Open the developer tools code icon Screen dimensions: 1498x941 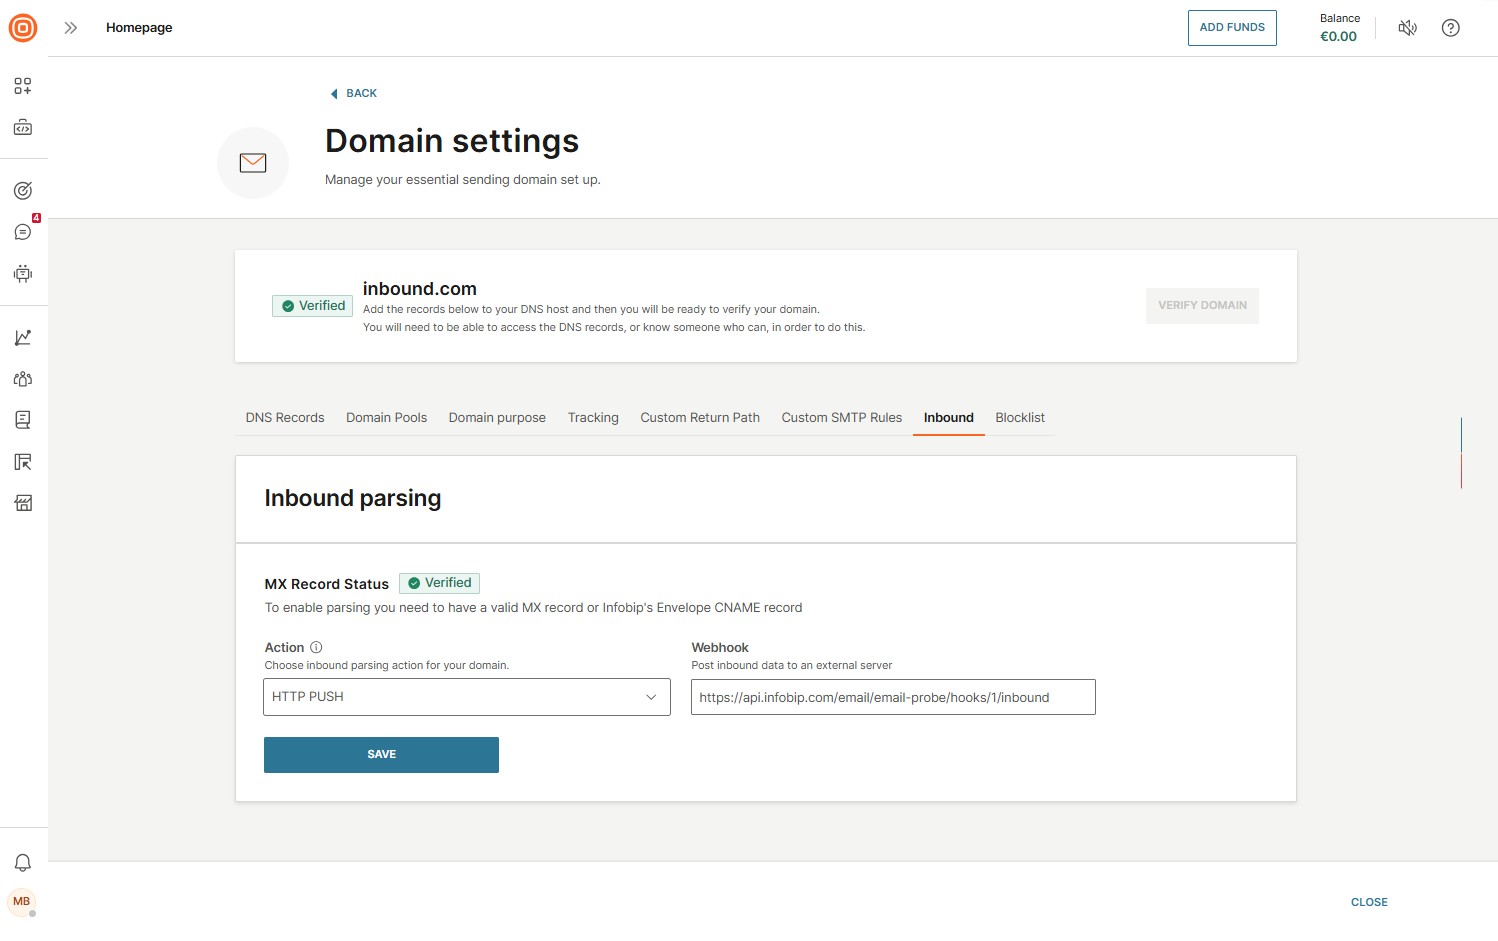pyautogui.click(x=22, y=127)
